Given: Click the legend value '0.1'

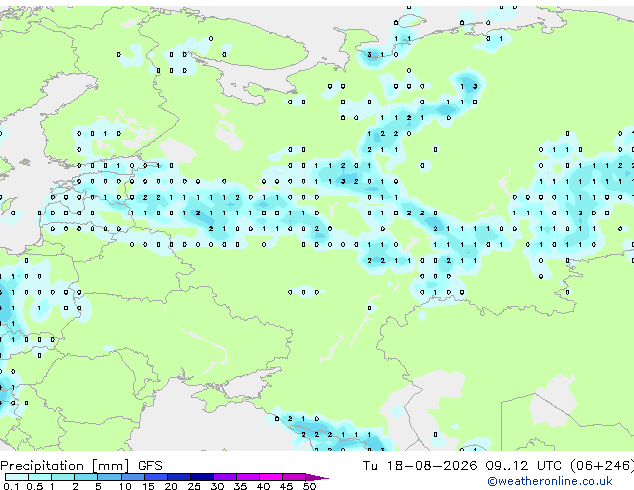Looking at the screenshot, I should pyautogui.click(x=12, y=486).
